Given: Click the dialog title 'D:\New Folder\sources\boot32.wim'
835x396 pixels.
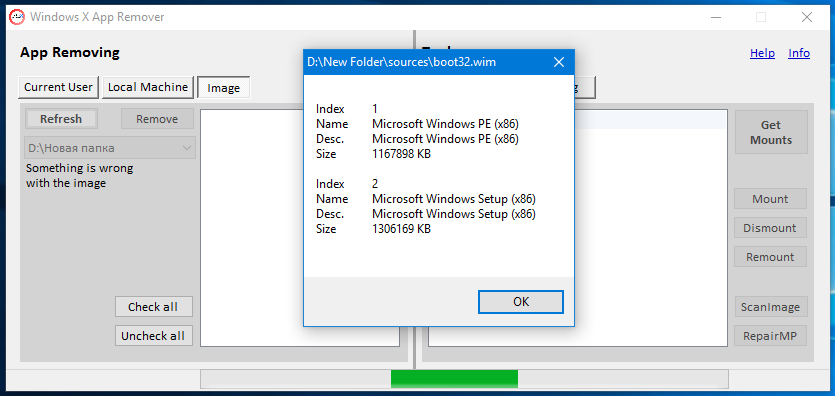Looking at the screenshot, I should (402, 62).
